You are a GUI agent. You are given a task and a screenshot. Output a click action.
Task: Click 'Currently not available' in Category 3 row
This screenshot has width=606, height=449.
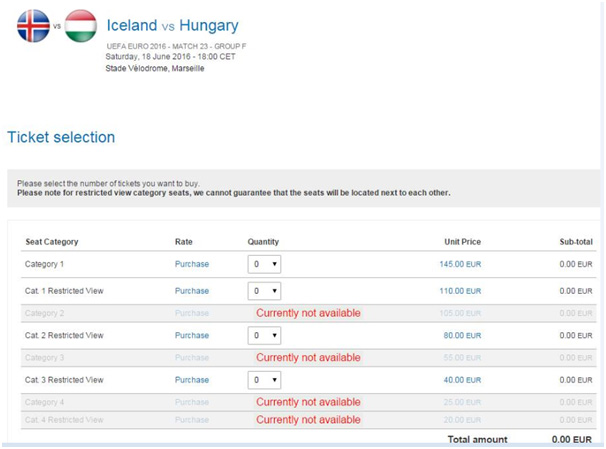click(x=308, y=357)
